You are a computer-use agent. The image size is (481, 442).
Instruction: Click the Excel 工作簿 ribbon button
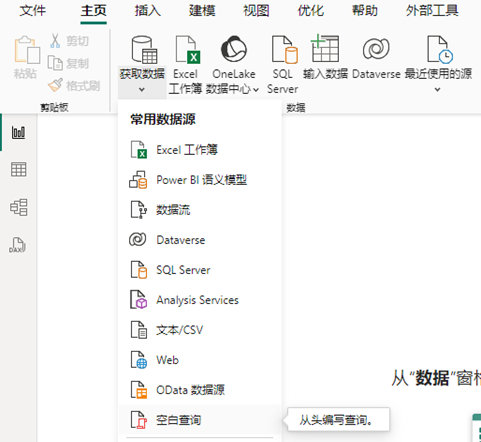pyautogui.click(x=185, y=65)
